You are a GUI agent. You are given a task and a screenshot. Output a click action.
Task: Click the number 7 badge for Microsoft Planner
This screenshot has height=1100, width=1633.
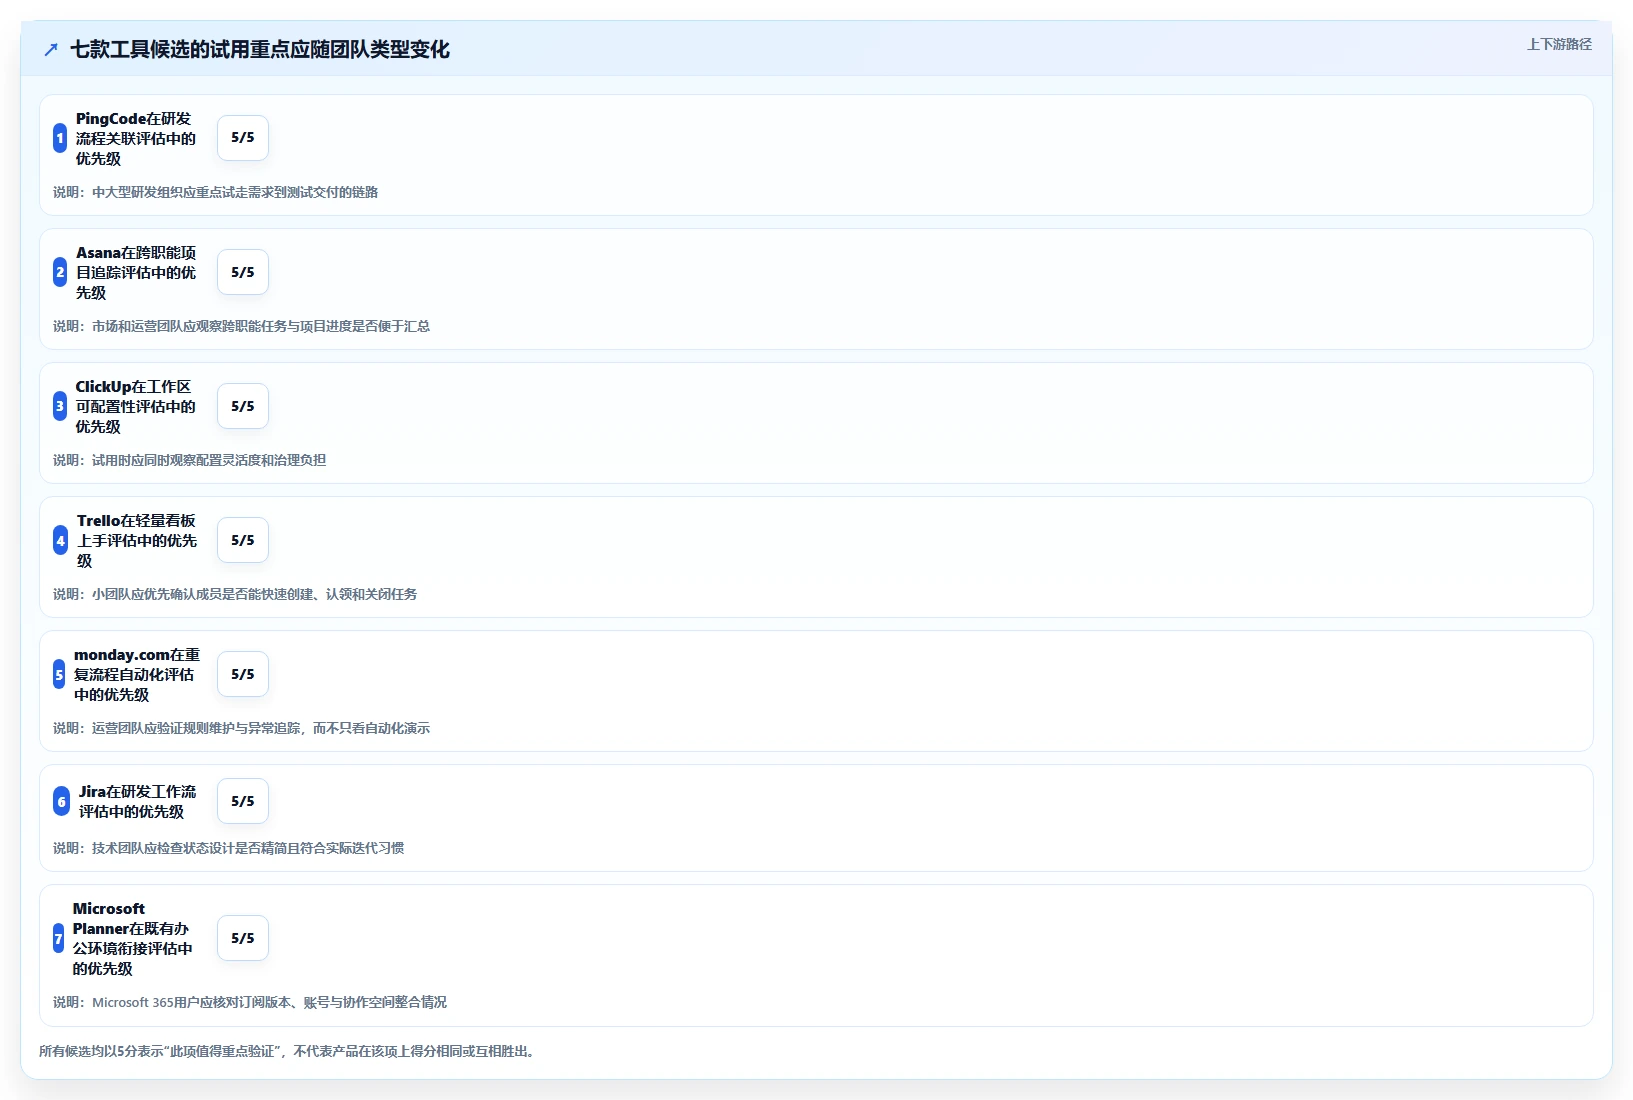58,938
